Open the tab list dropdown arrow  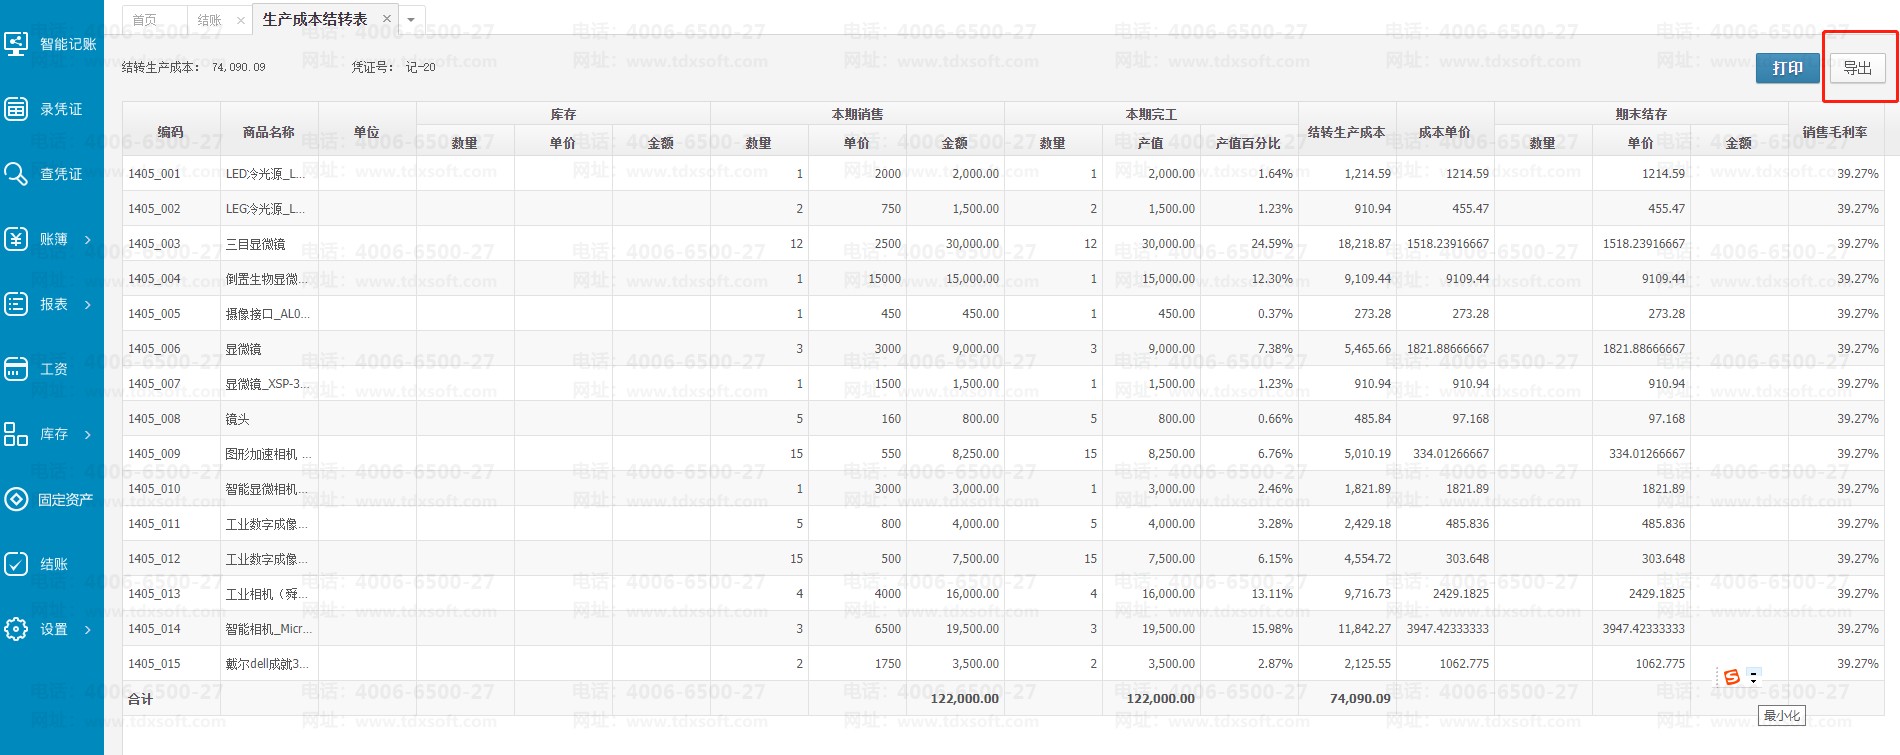tap(411, 20)
